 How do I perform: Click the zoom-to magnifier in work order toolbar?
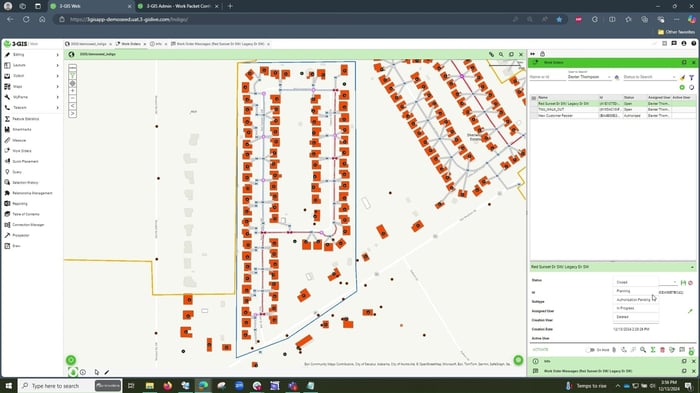tap(643, 350)
